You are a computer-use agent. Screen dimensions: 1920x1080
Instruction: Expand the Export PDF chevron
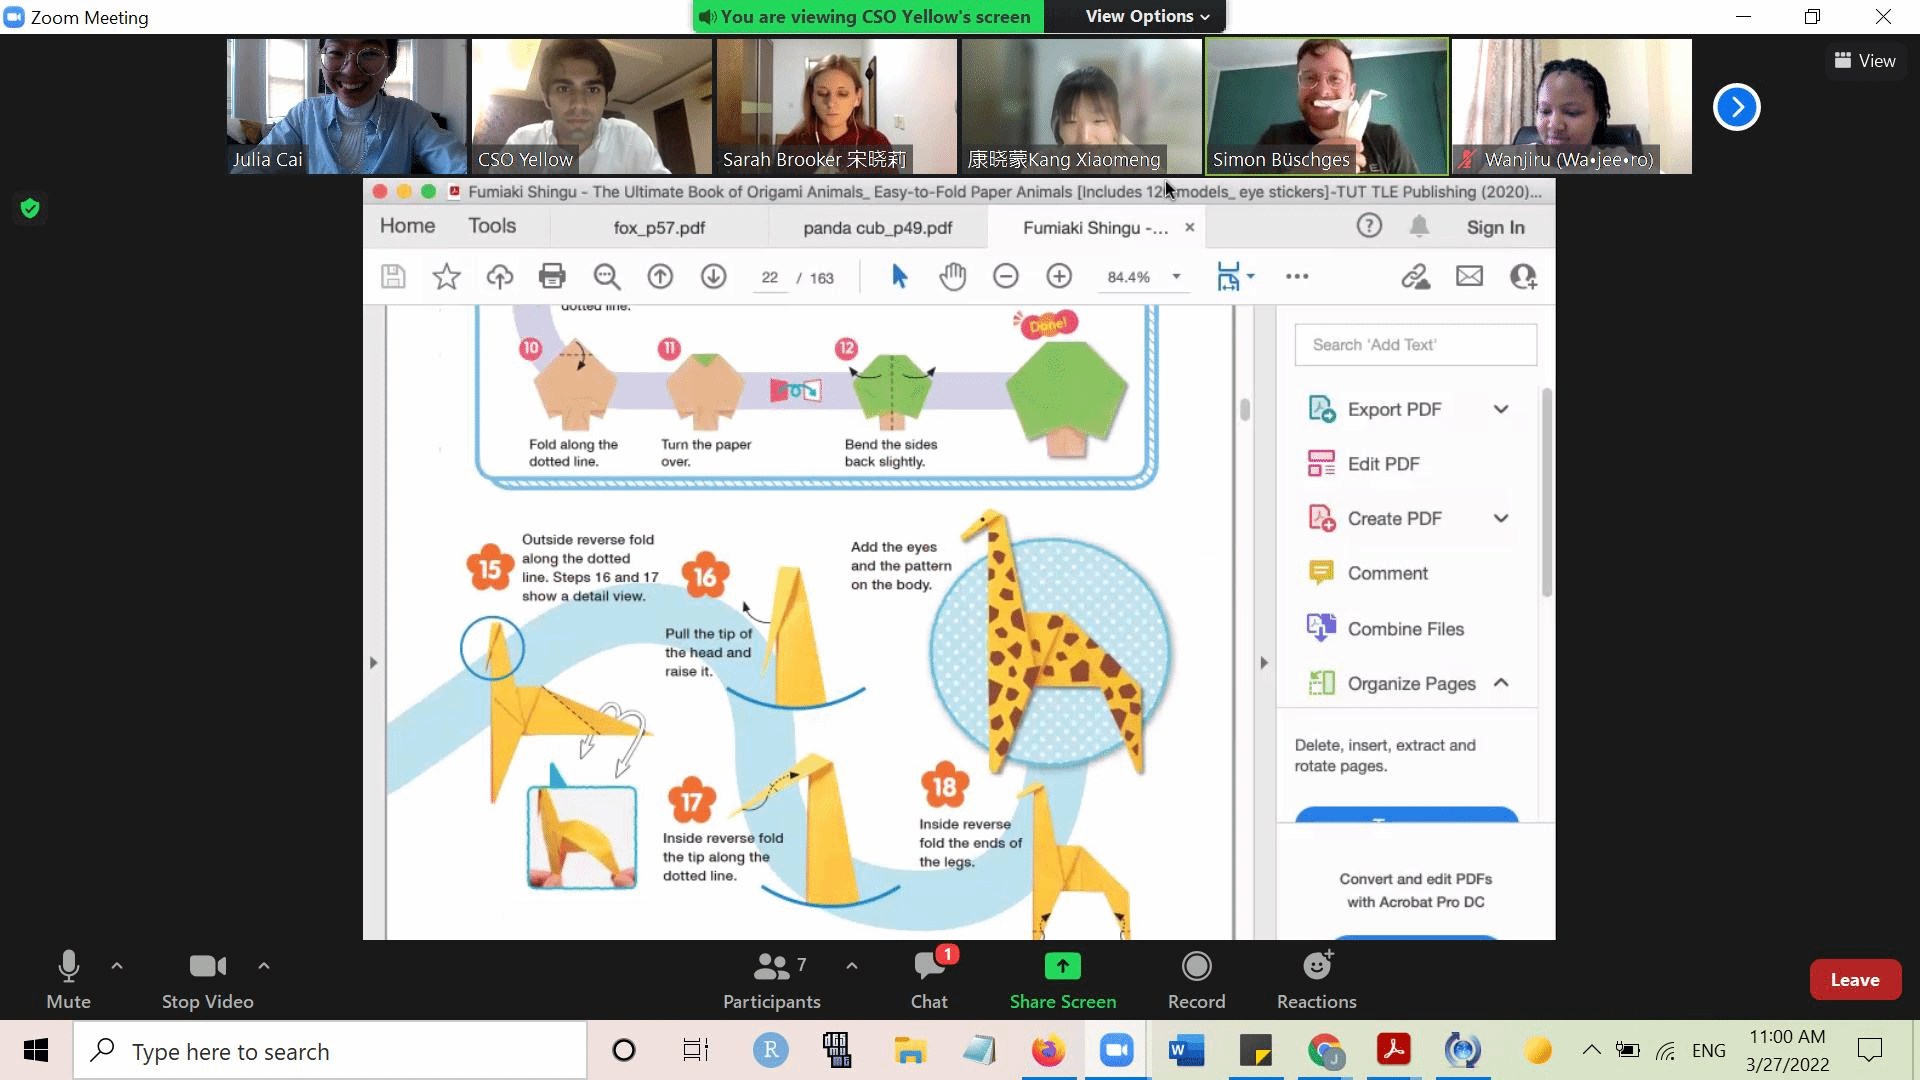[x=1501, y=409]
